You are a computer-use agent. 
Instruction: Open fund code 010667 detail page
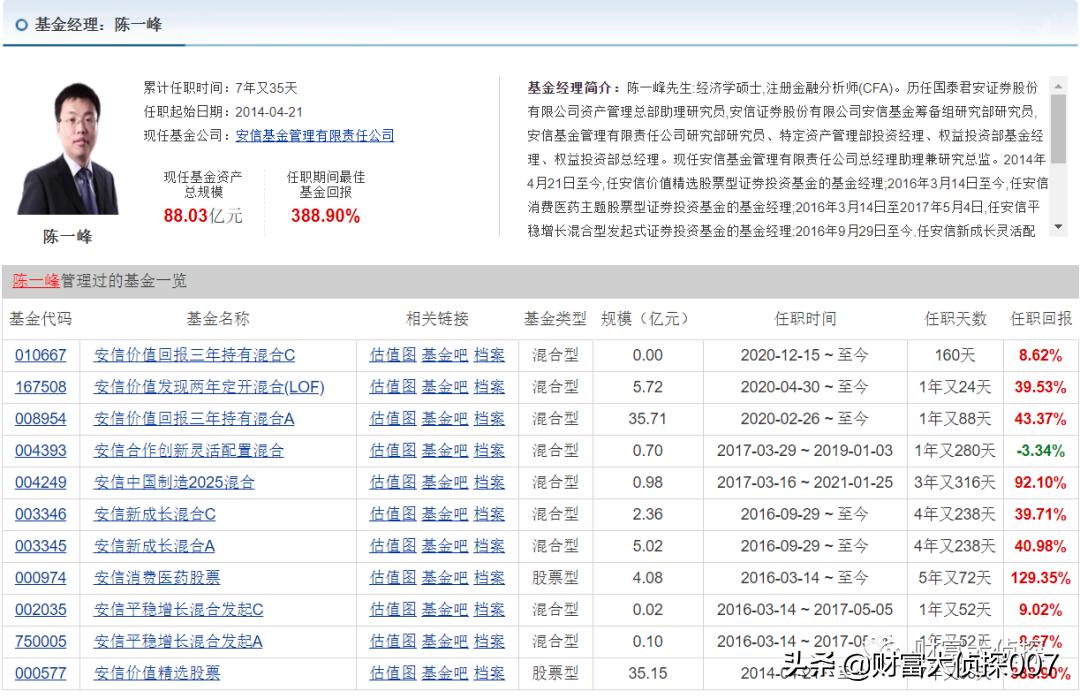point(37,355)
